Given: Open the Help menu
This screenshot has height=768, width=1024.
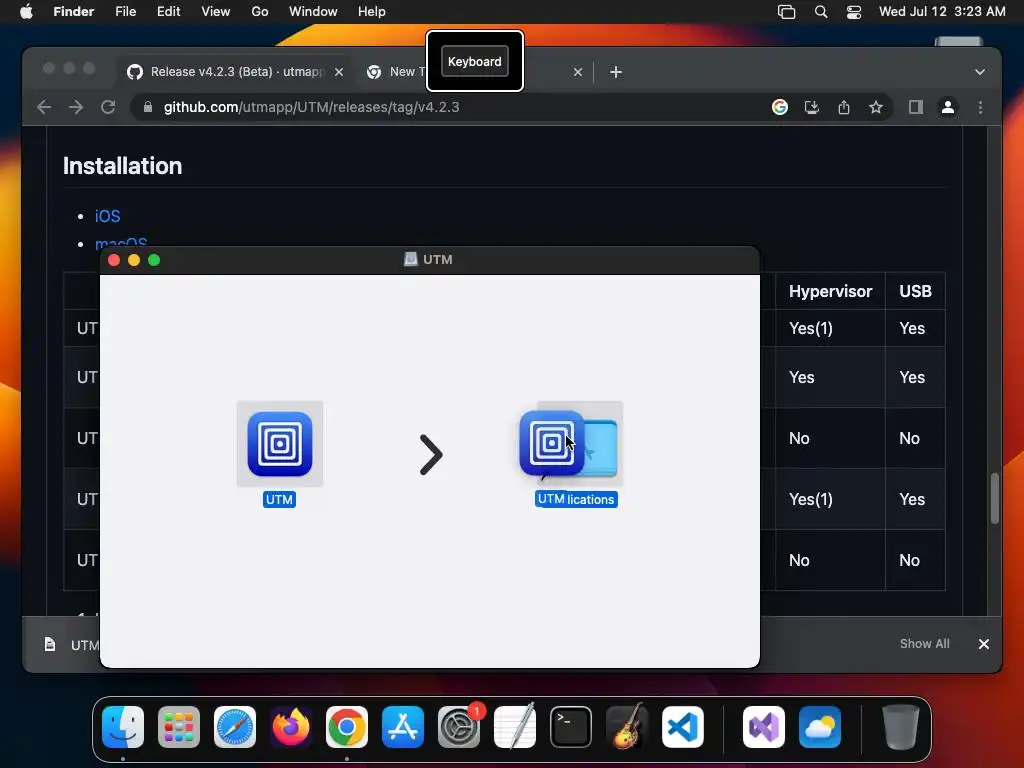Looking at the screenshot, I should (372, 11).
